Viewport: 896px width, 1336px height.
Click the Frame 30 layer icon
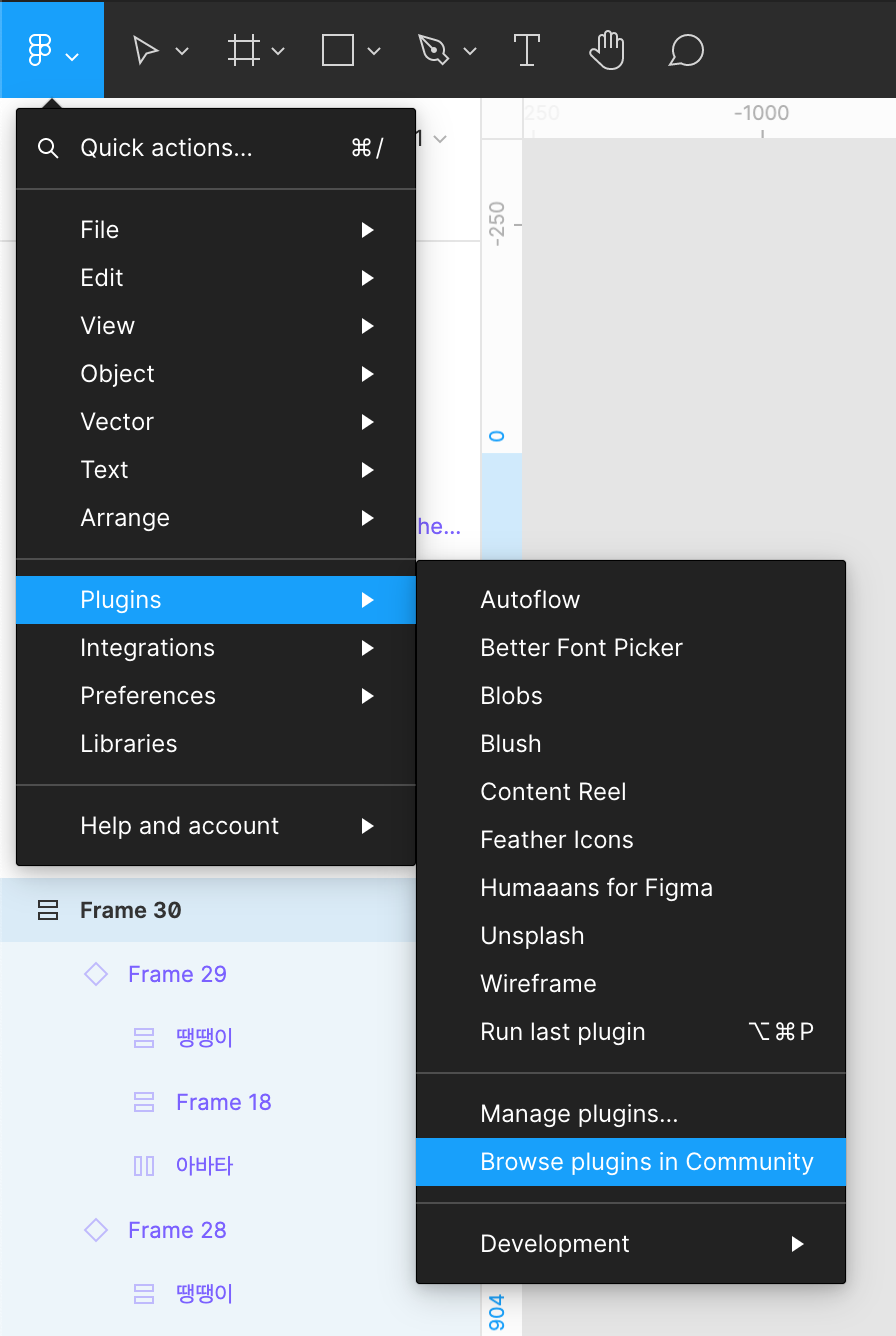tap(47, 910)
